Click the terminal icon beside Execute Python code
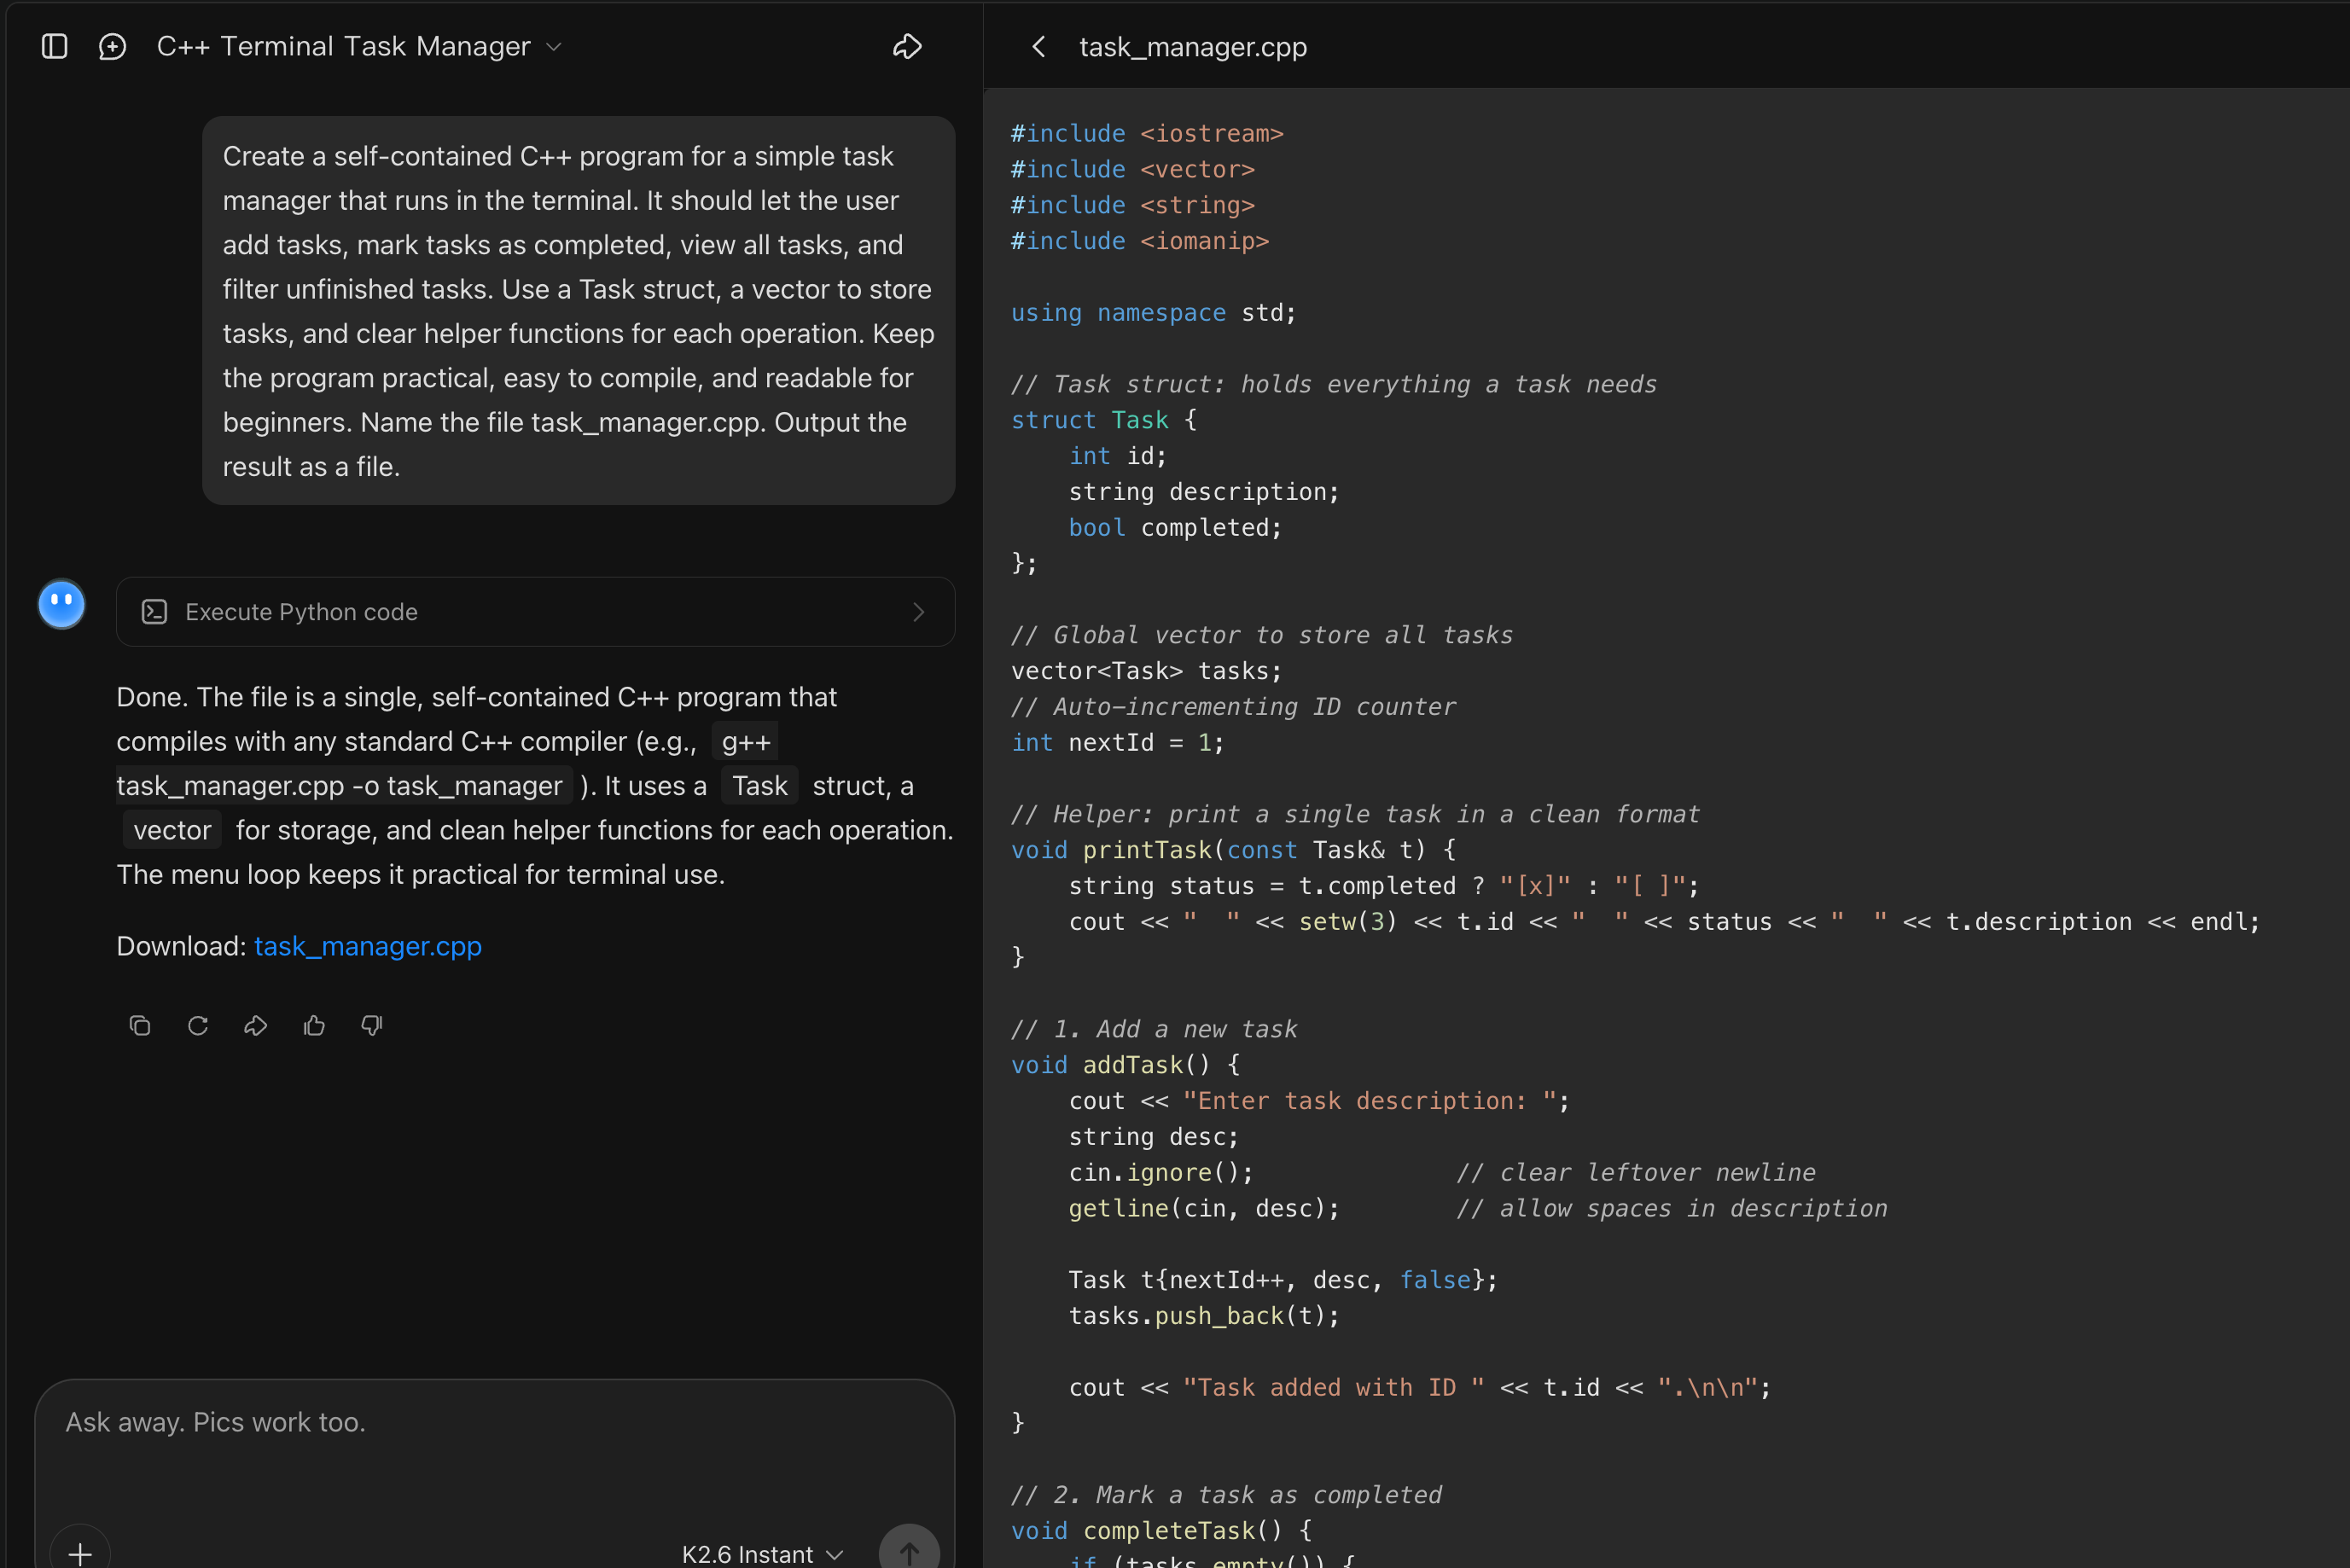The image size is (2350, 1568). tap(154, 611)
